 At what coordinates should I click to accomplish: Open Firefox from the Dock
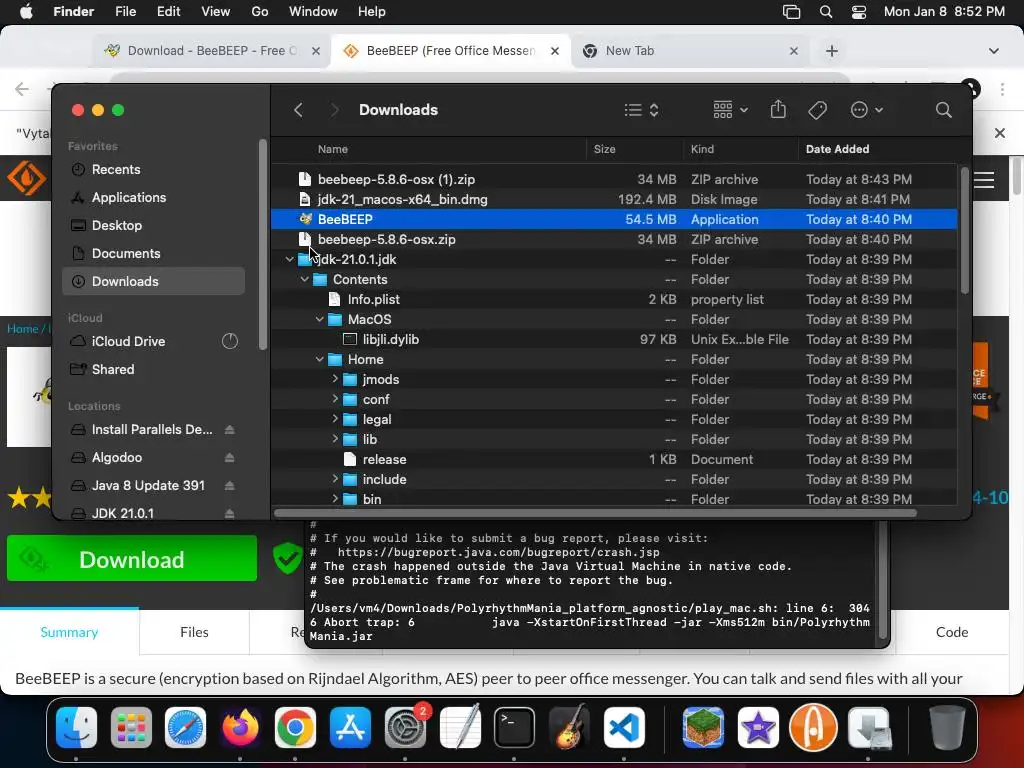240,728
